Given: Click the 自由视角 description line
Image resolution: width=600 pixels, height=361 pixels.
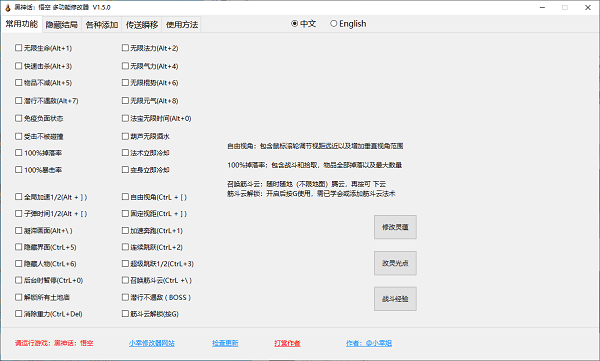Looking at the screenshot, I should coord(315,146).
